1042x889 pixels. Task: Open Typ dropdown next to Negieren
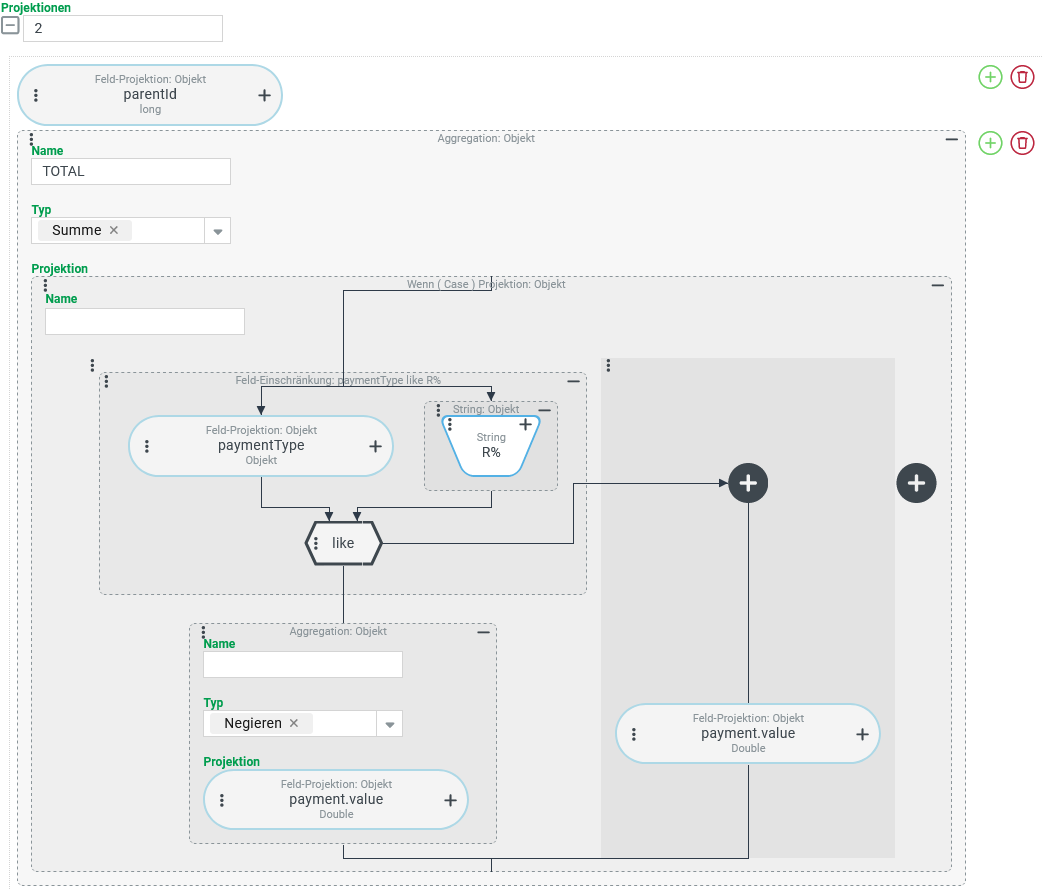pyautogui.click(x=389, y=724)
